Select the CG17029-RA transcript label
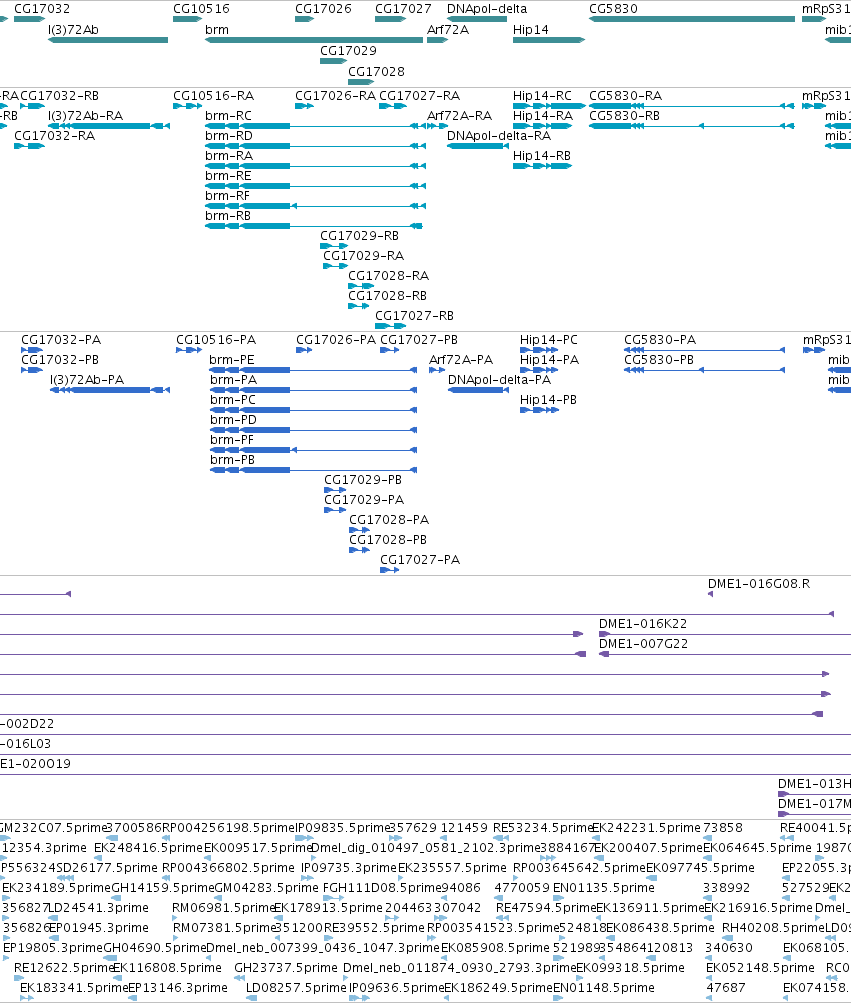851x1003 pixels. (x=363, y=256)
